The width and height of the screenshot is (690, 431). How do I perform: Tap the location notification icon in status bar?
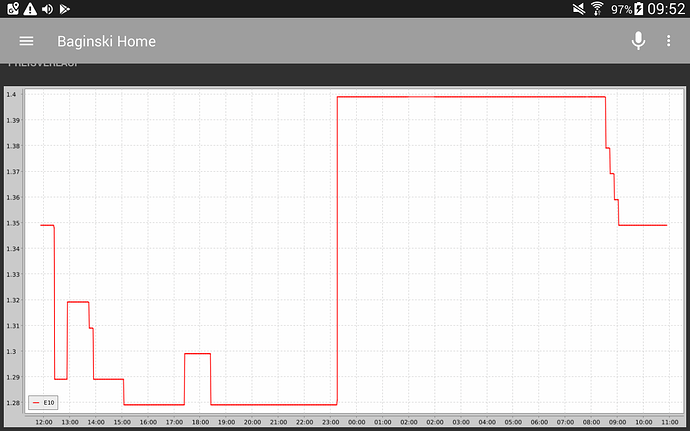click(x=13, y=9)
